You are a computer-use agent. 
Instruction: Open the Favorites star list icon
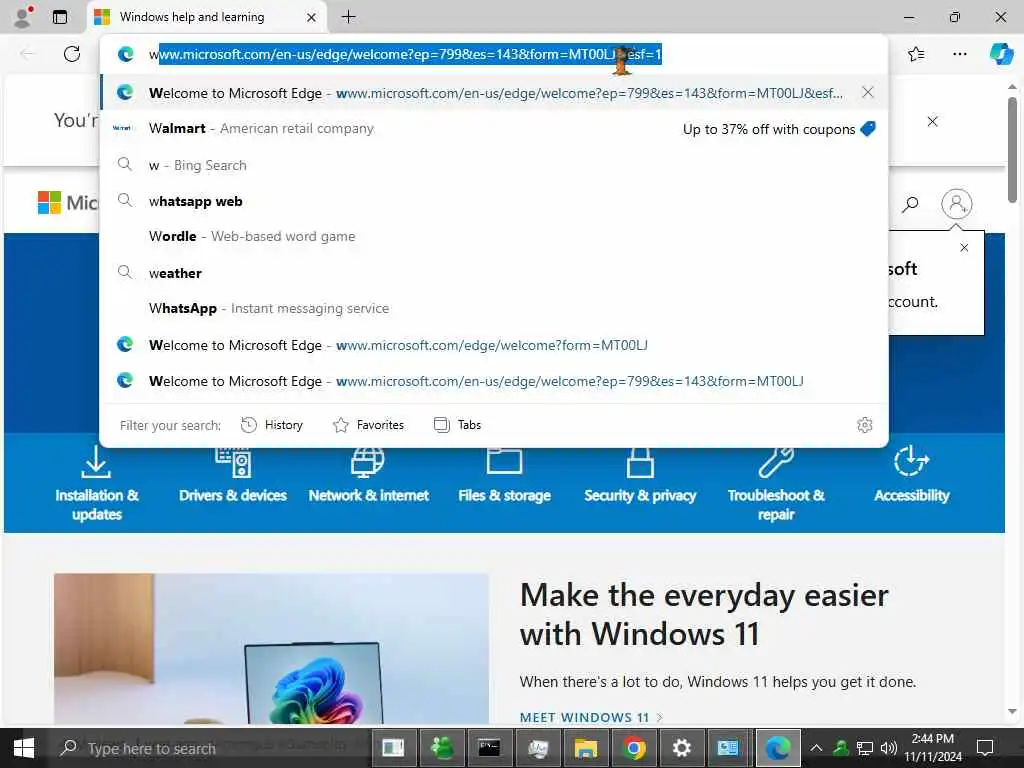(x=916, y=54)
